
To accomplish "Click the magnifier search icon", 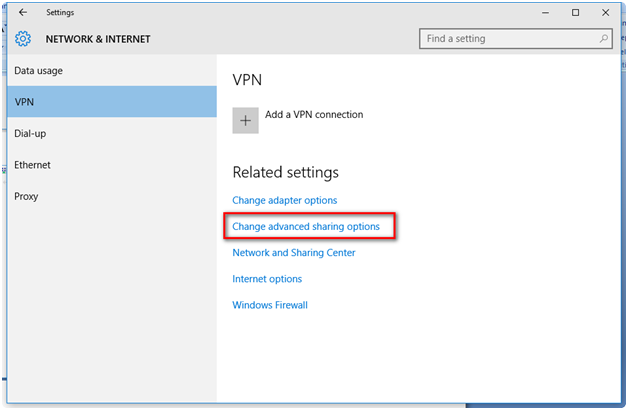I will tap(604, 39).
